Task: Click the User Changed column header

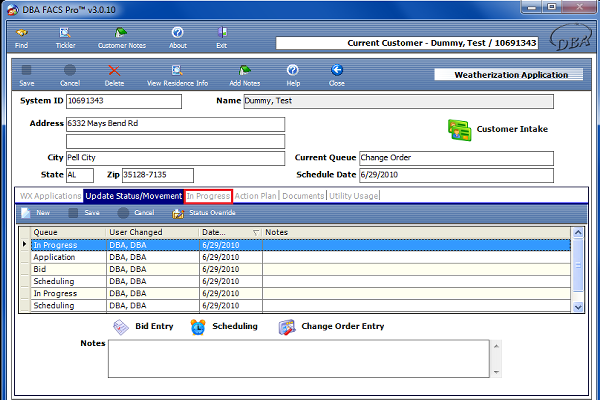Action: click(152, 232)
